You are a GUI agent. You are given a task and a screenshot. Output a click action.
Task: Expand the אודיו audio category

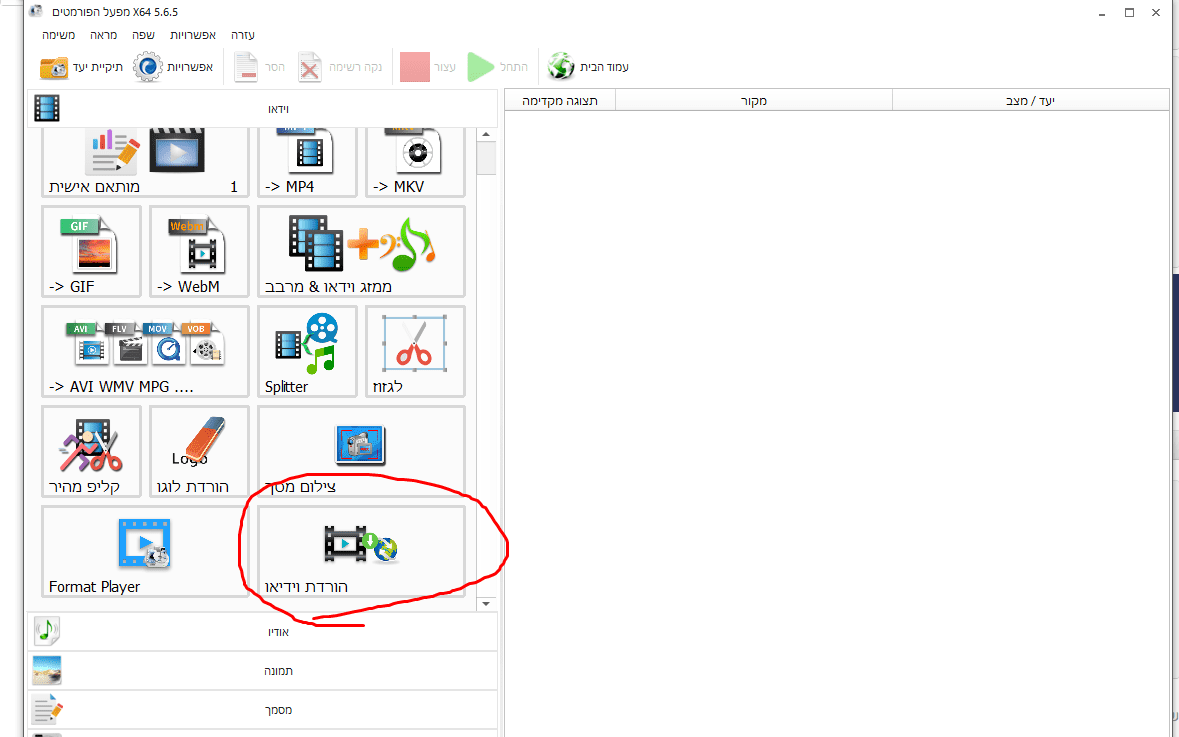point(263,631)
